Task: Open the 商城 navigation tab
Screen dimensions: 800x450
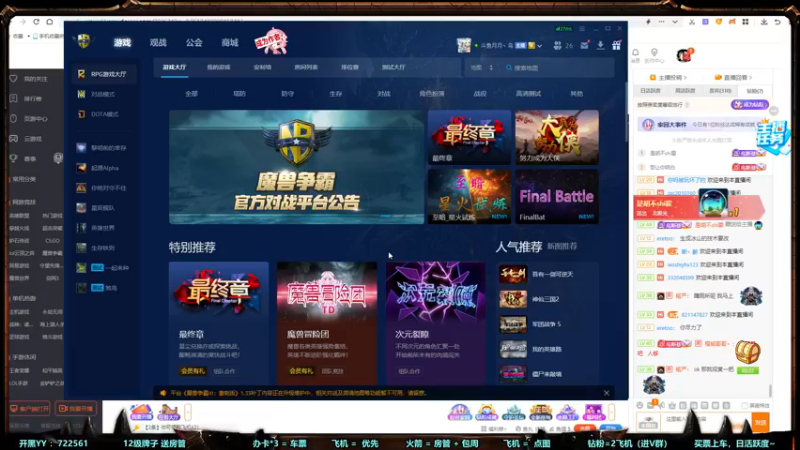Action: (230, 43)
